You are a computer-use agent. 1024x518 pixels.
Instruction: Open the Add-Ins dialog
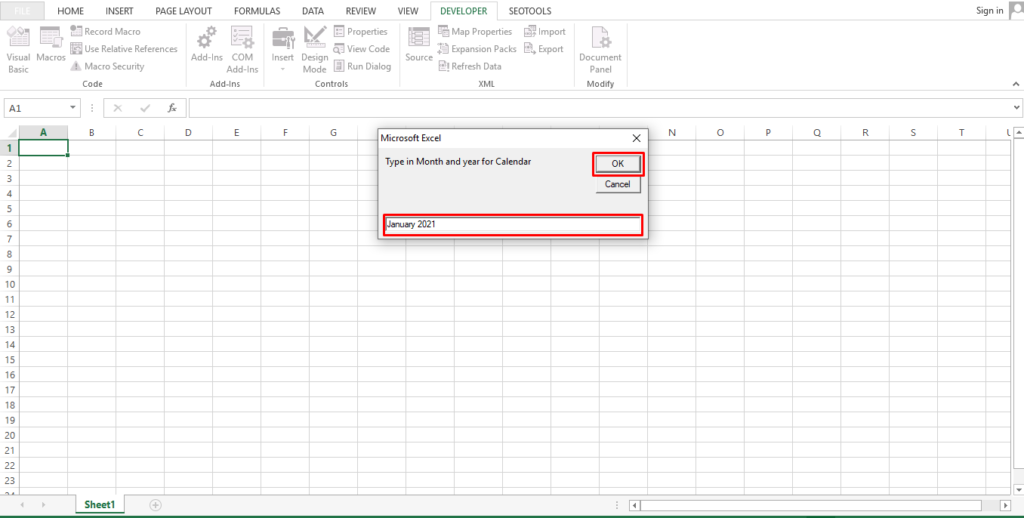click(x=207, y=46)
